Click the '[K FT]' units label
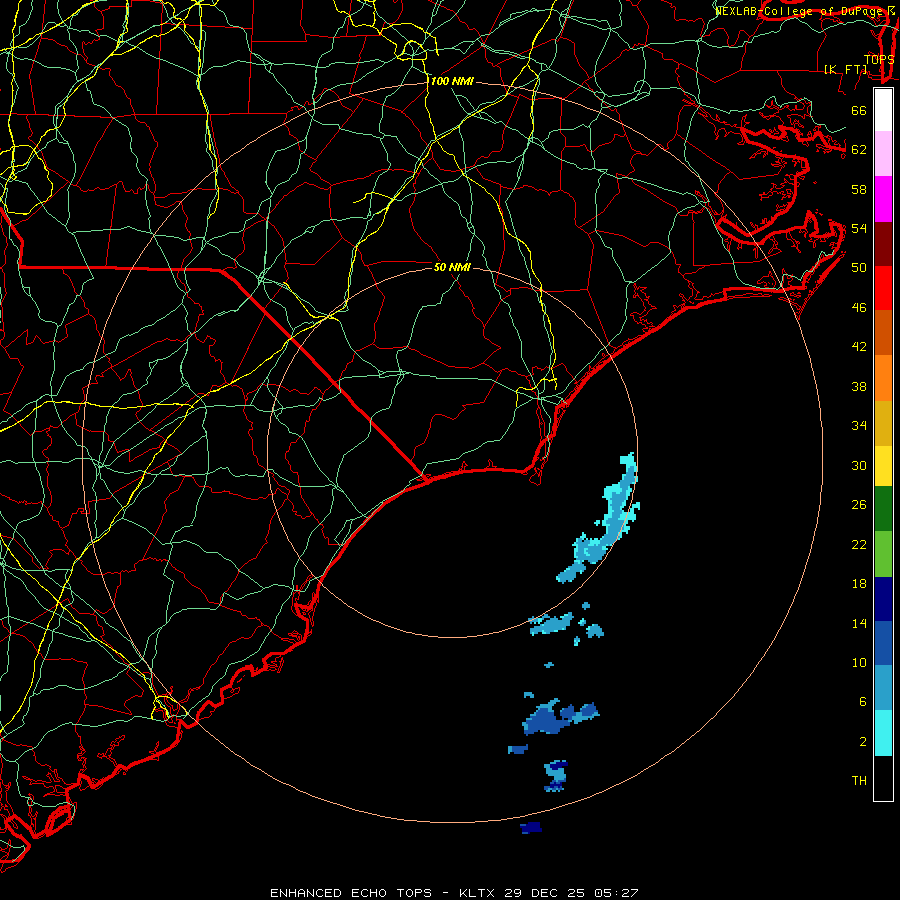Screen dimensions: 900x900 (x=846, y=69)
